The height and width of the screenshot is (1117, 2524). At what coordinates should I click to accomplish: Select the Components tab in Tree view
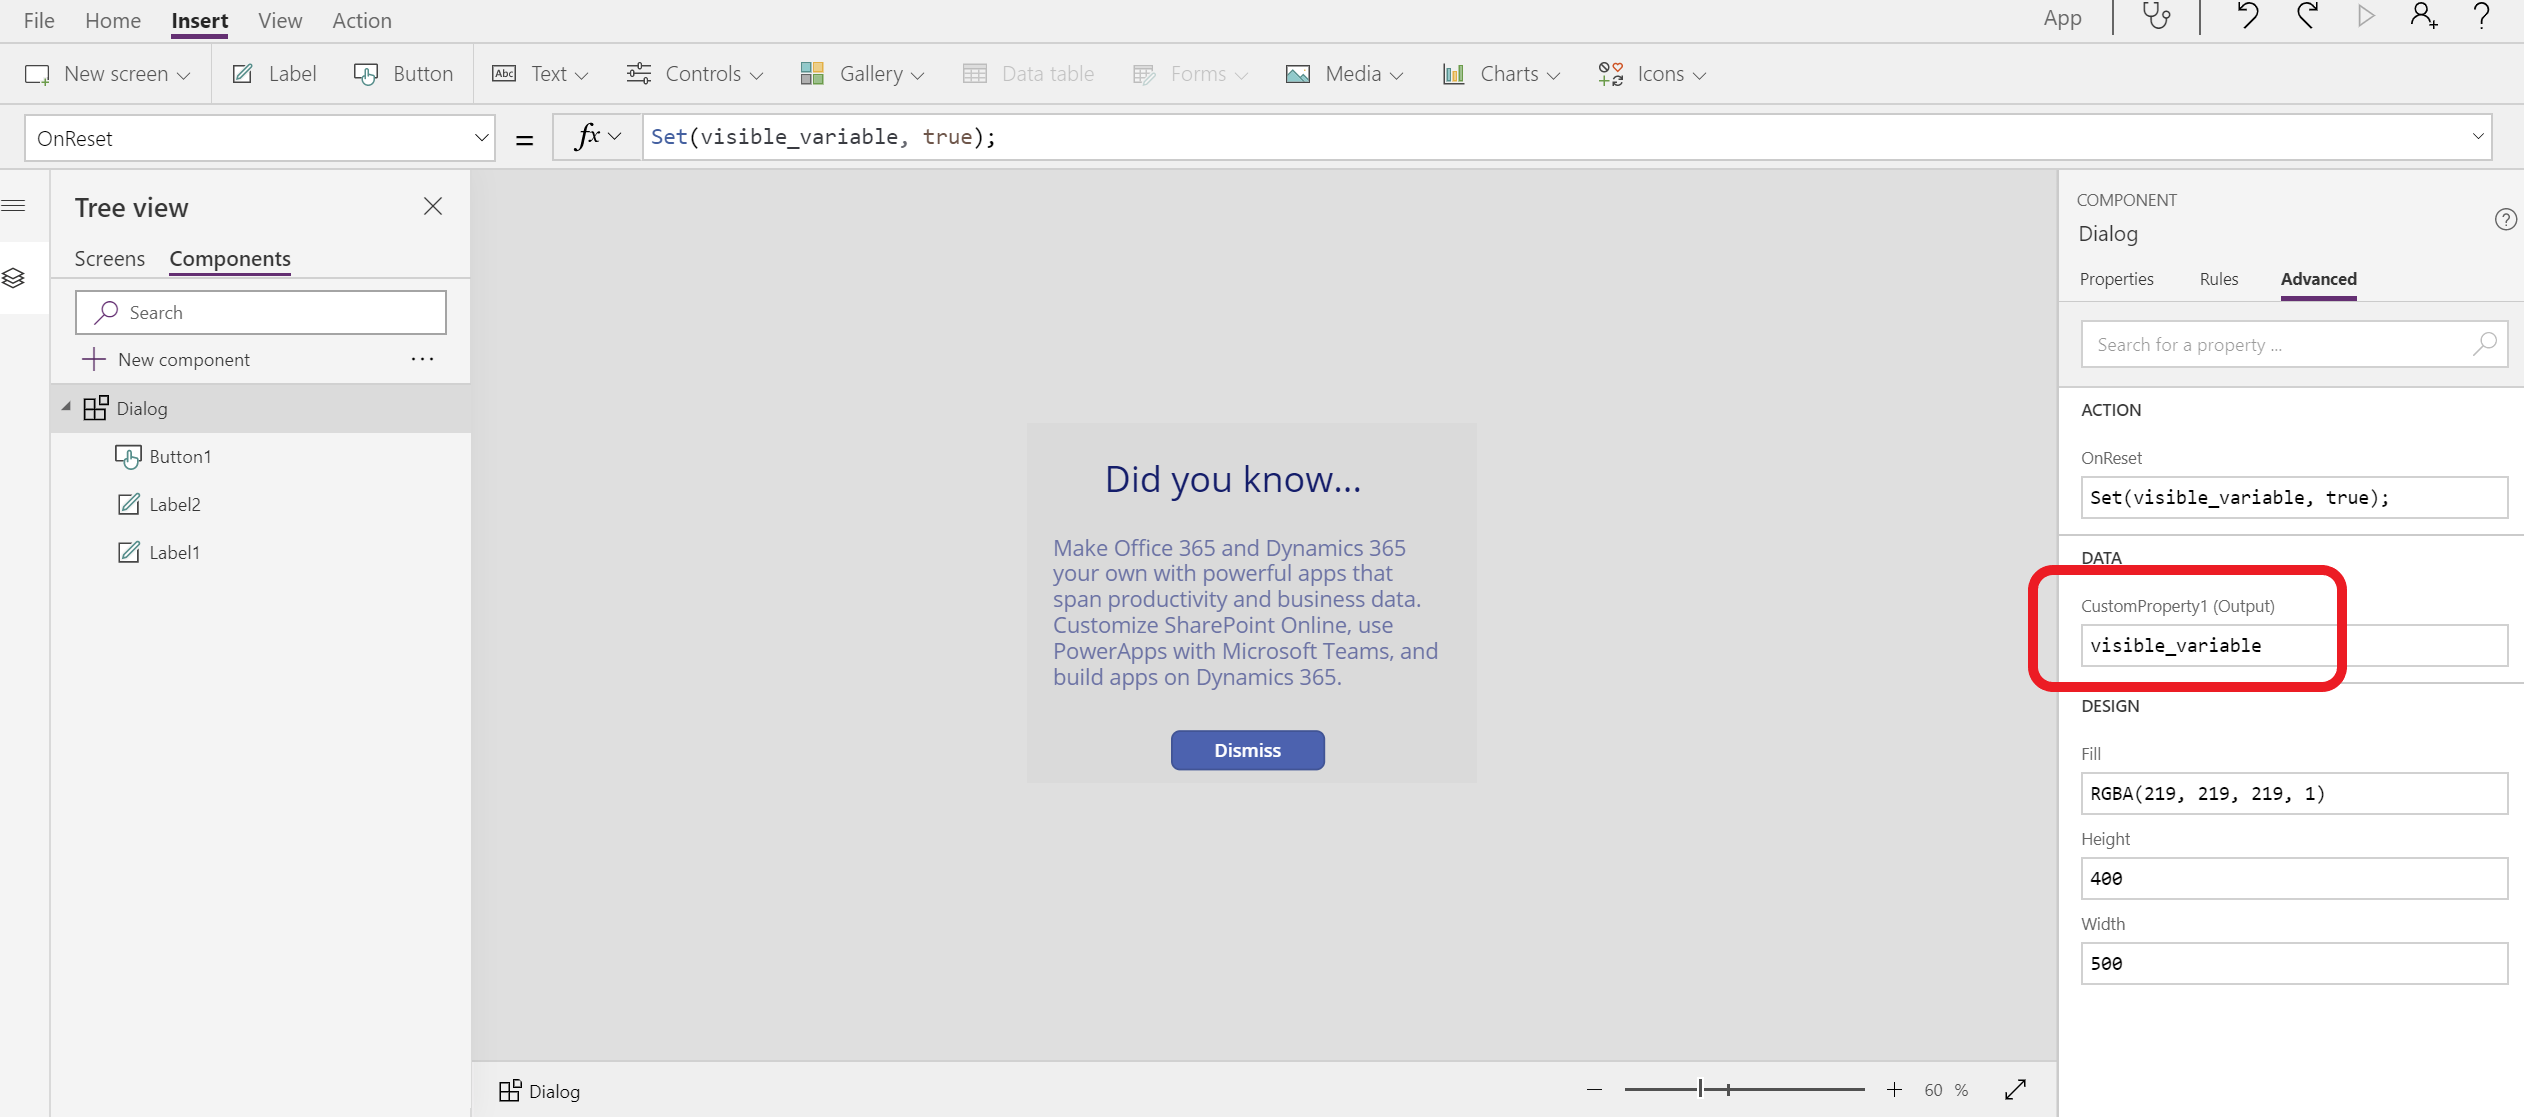pyautogui.click(x=230, y=258)
